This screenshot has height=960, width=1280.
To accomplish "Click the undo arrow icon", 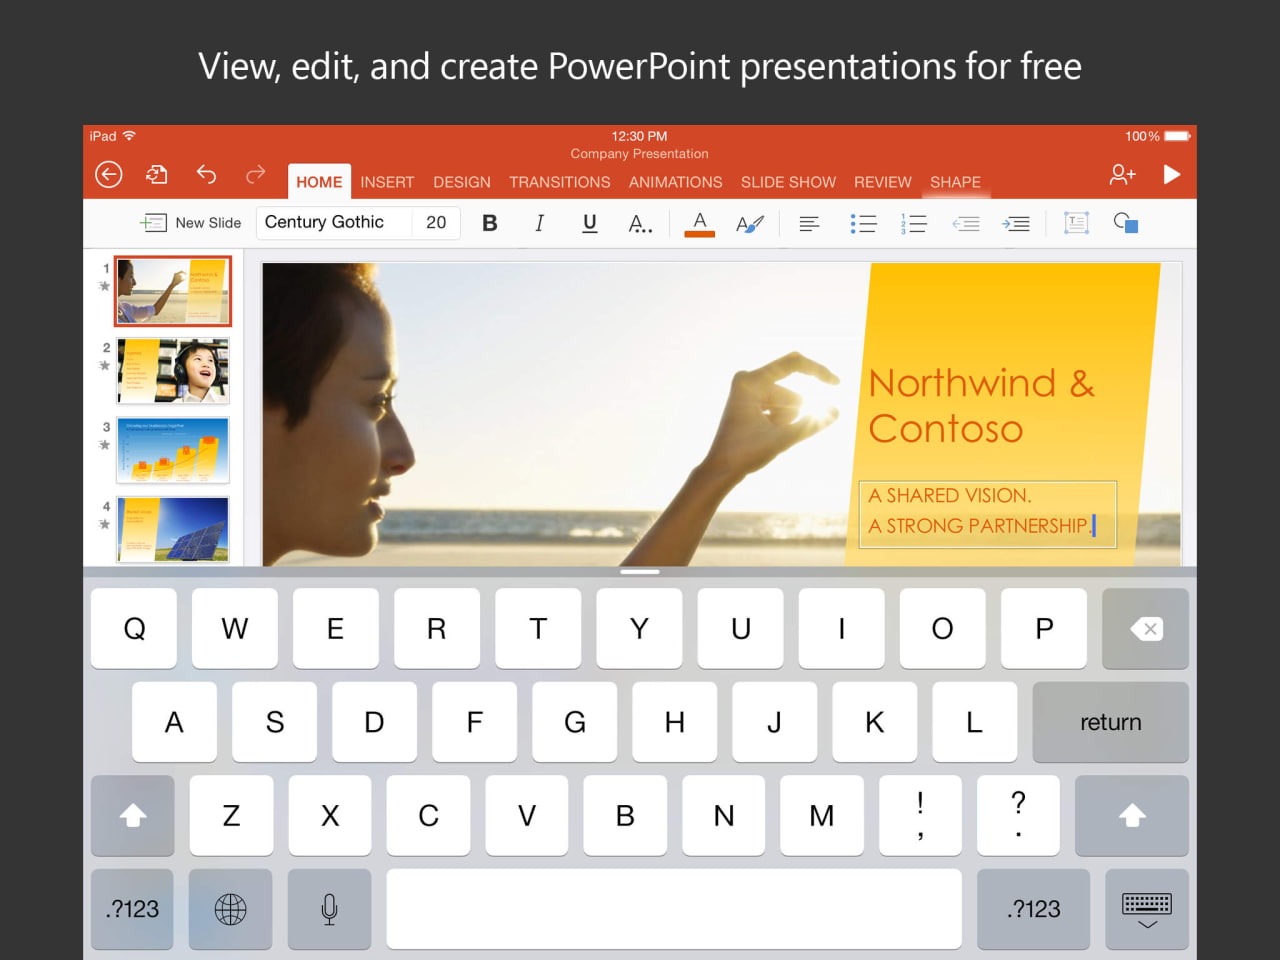I will (206, 175).
